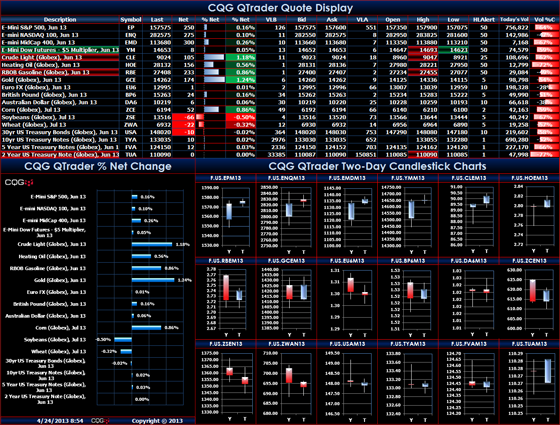Screen dimensions: 560x425
Task: Select the High column header
Action: tap(423, 20)
